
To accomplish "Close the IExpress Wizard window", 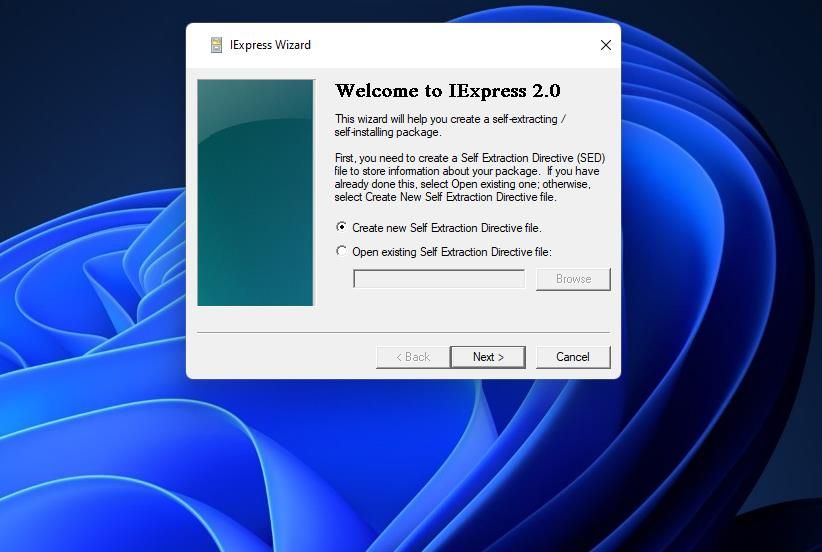I will (605, 45).
